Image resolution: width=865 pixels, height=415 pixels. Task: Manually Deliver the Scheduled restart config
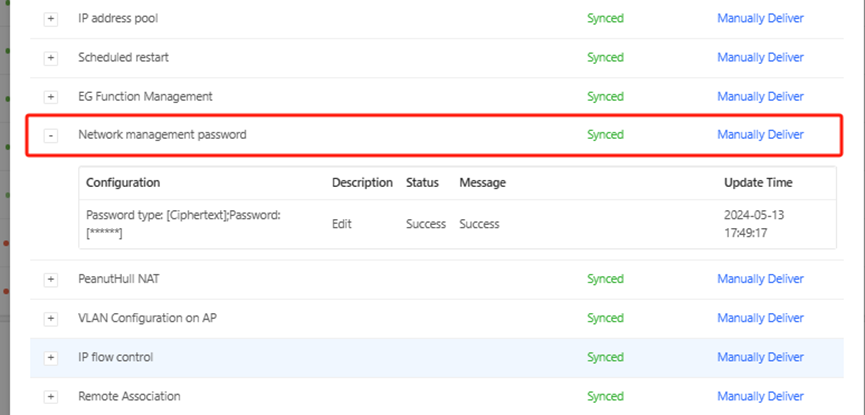click(x=760, y=57)
